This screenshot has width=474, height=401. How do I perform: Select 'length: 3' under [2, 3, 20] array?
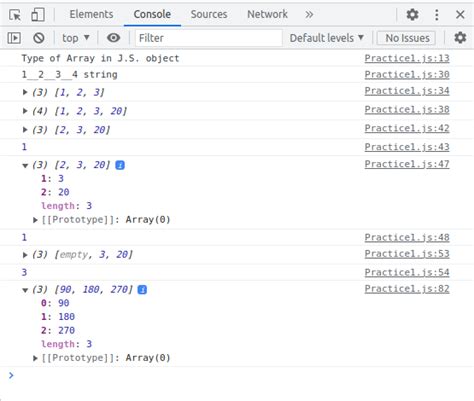pos(66,206)
